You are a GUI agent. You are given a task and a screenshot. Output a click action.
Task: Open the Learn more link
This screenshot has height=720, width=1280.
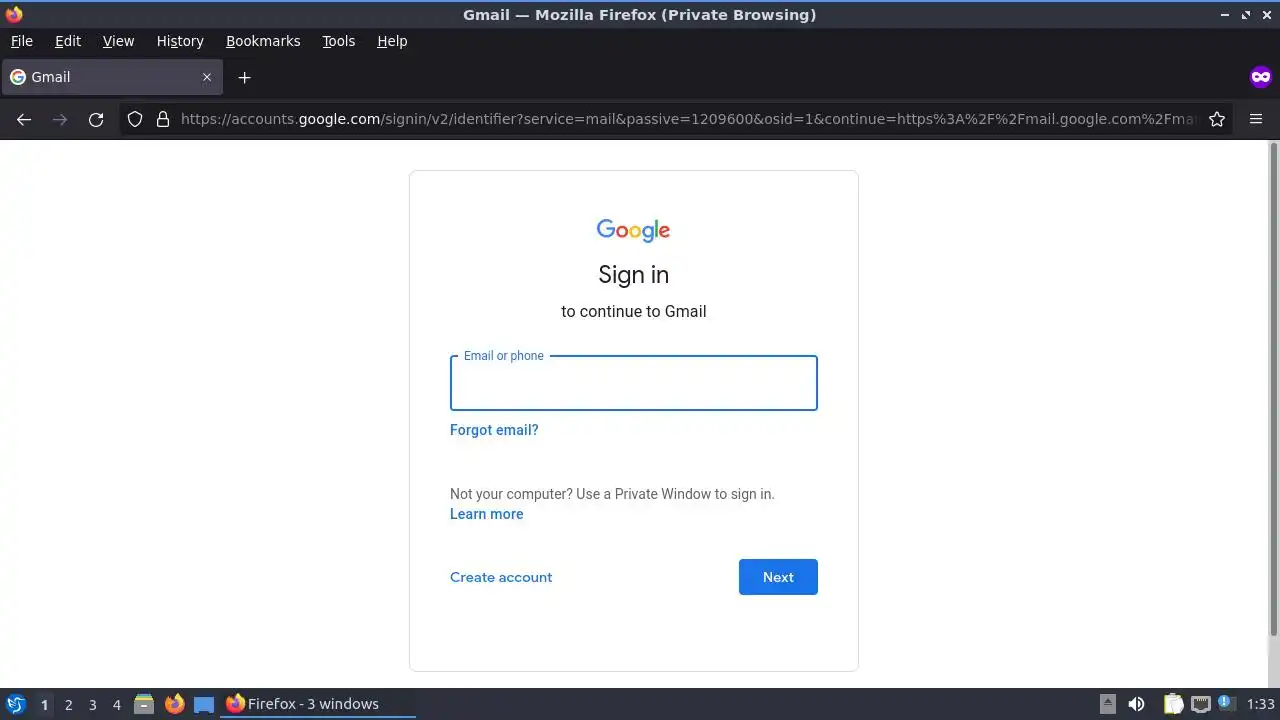pos(487,514)
